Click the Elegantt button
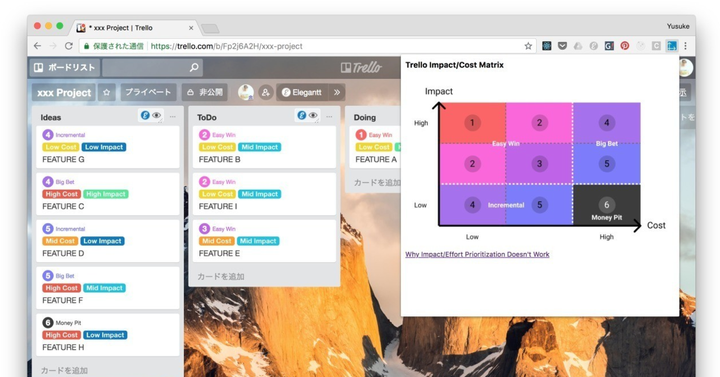Image resolution: width=720 pixels, height=377 pixels. (x=303, y=92)
